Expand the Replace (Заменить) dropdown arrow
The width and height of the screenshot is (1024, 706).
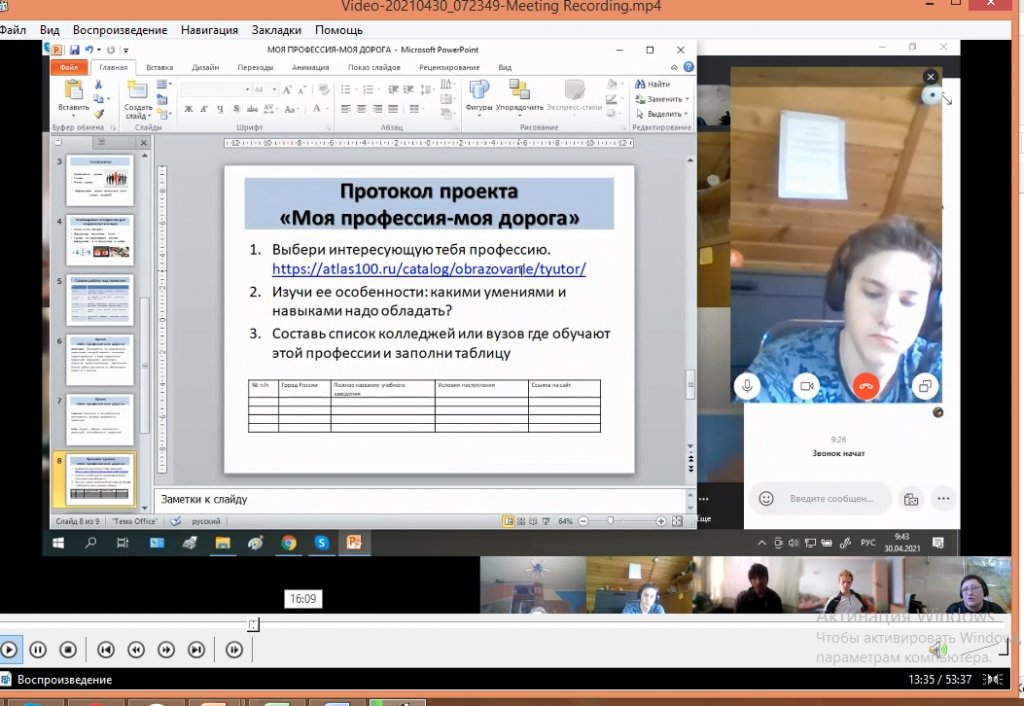pyautogui.click(x=689, y=99)
